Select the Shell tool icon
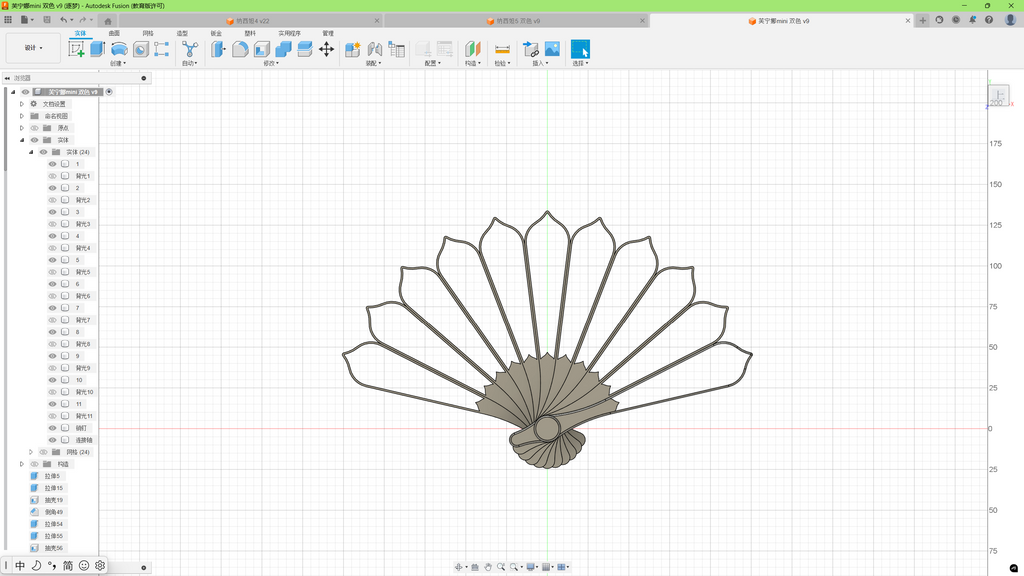Viewport: 1024px width, 576px height. coord(262,49)
